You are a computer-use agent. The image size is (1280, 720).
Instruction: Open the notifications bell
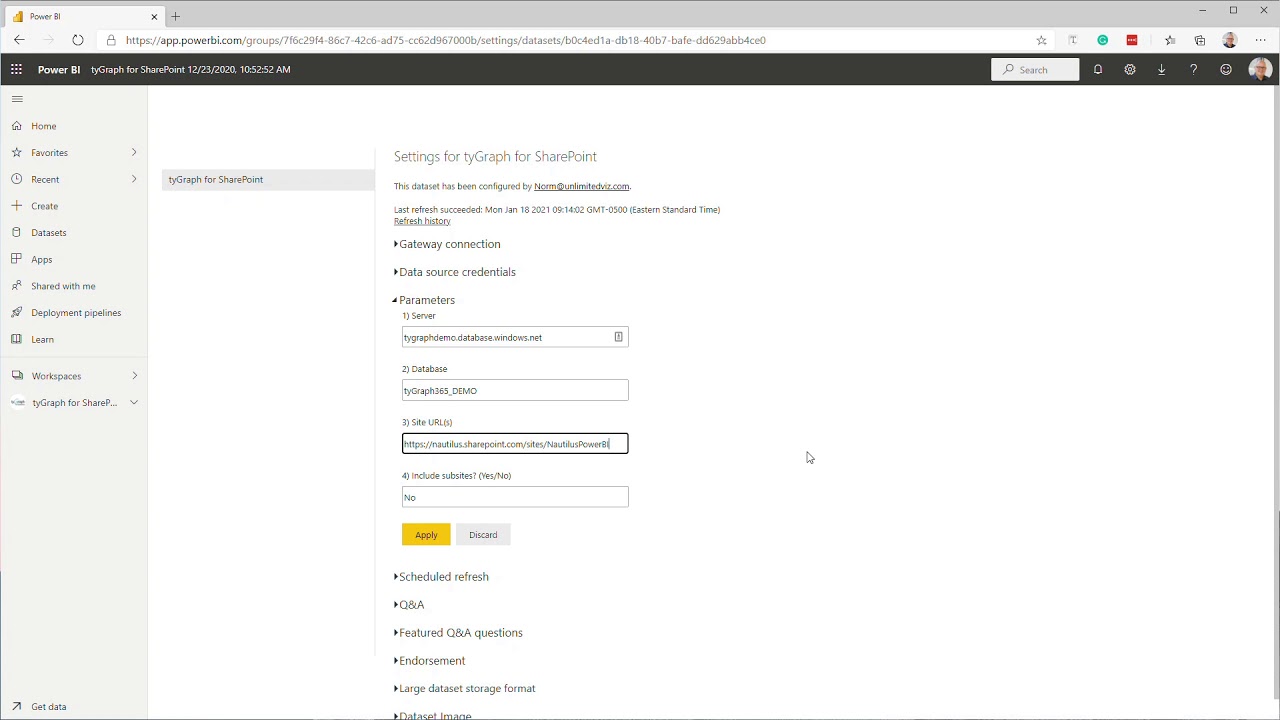pyautogui.click(x=1098, y=69)
